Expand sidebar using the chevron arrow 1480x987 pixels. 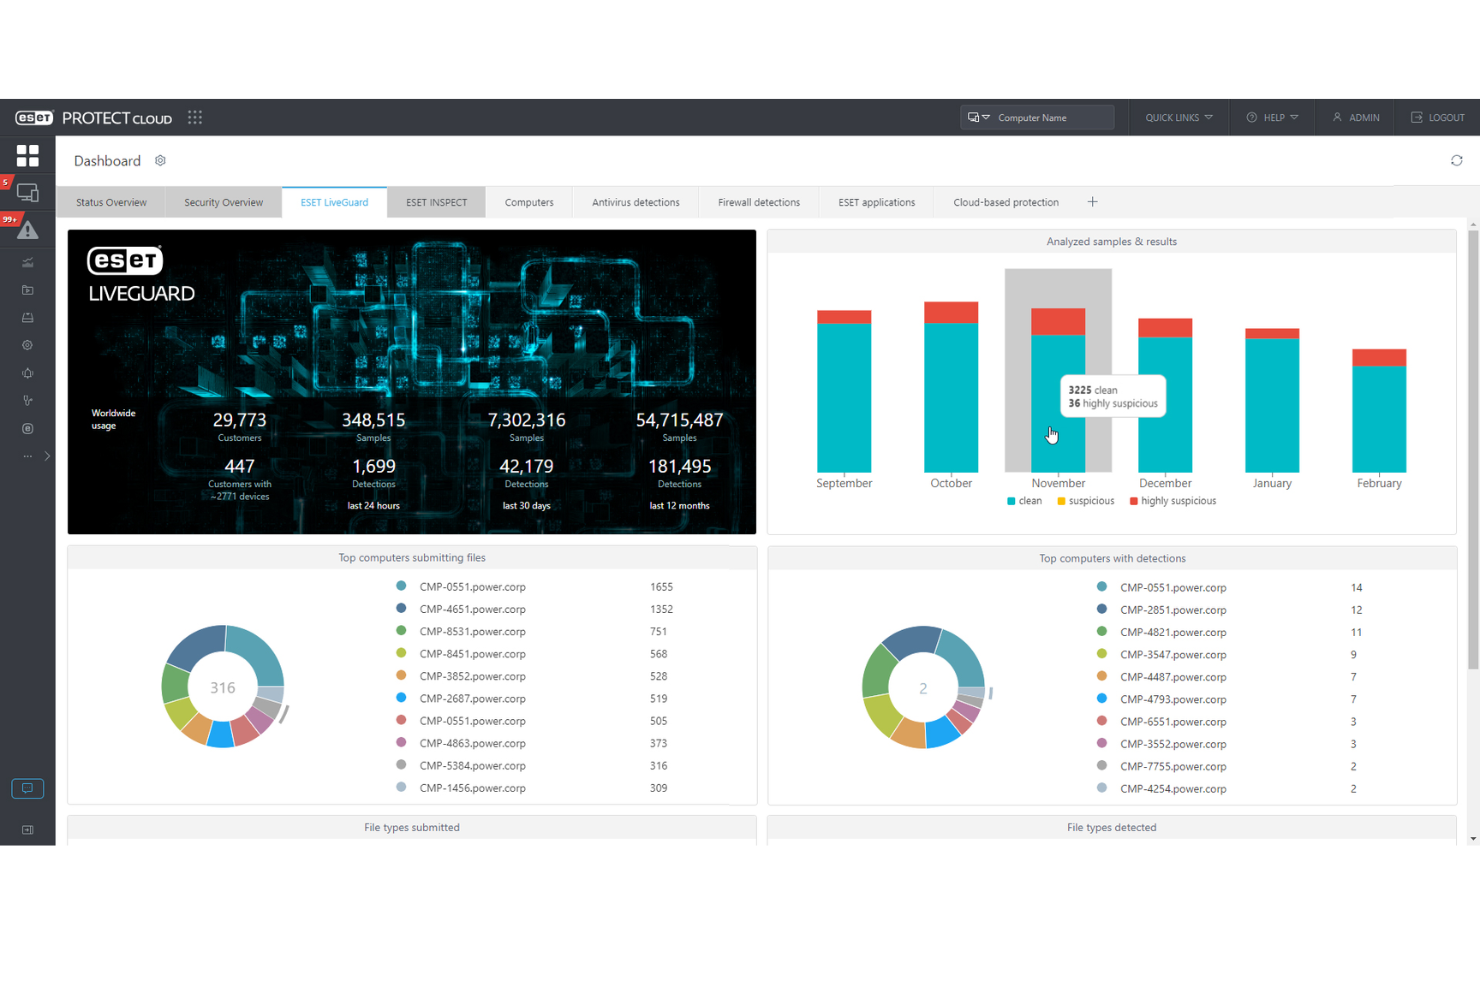click(47, 456)
